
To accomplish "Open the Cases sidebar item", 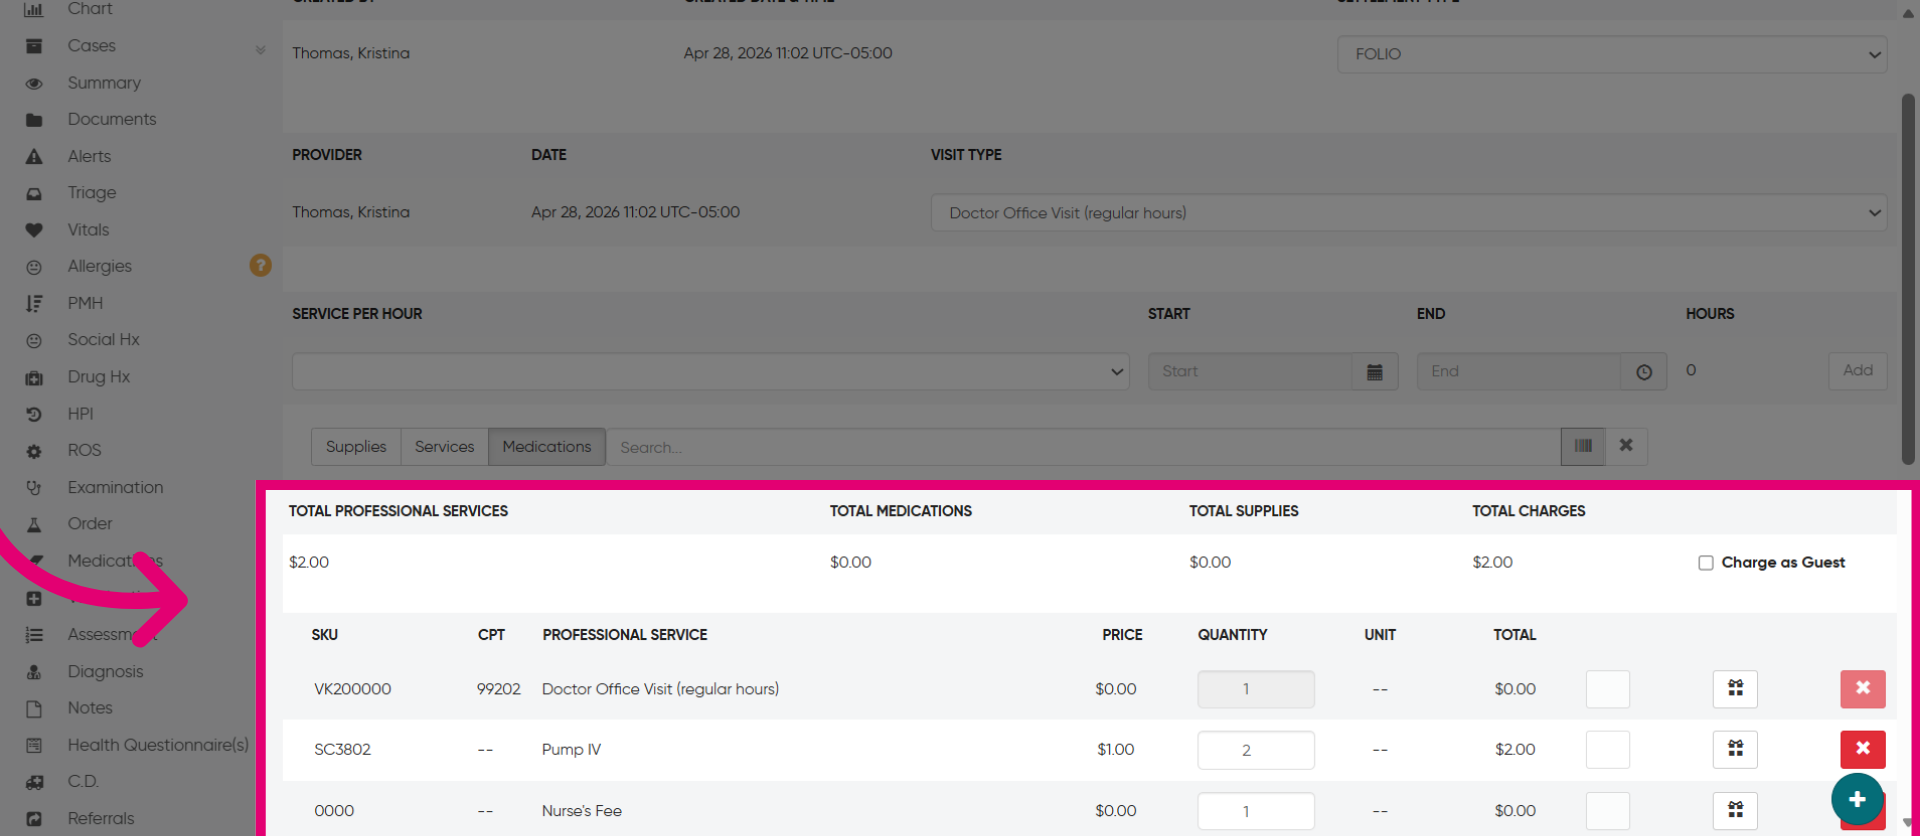I will click(x=91, y=46).
